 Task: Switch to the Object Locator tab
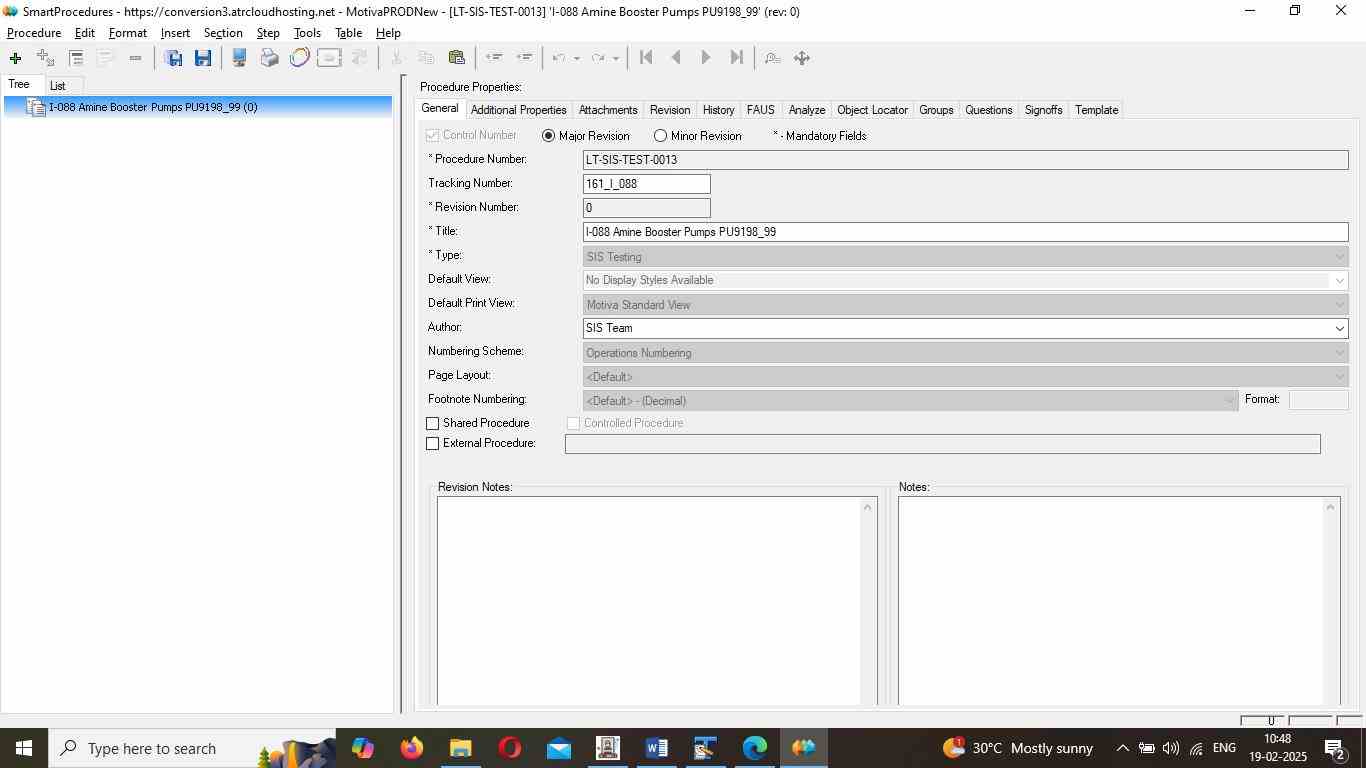click(x=872, y=110)
